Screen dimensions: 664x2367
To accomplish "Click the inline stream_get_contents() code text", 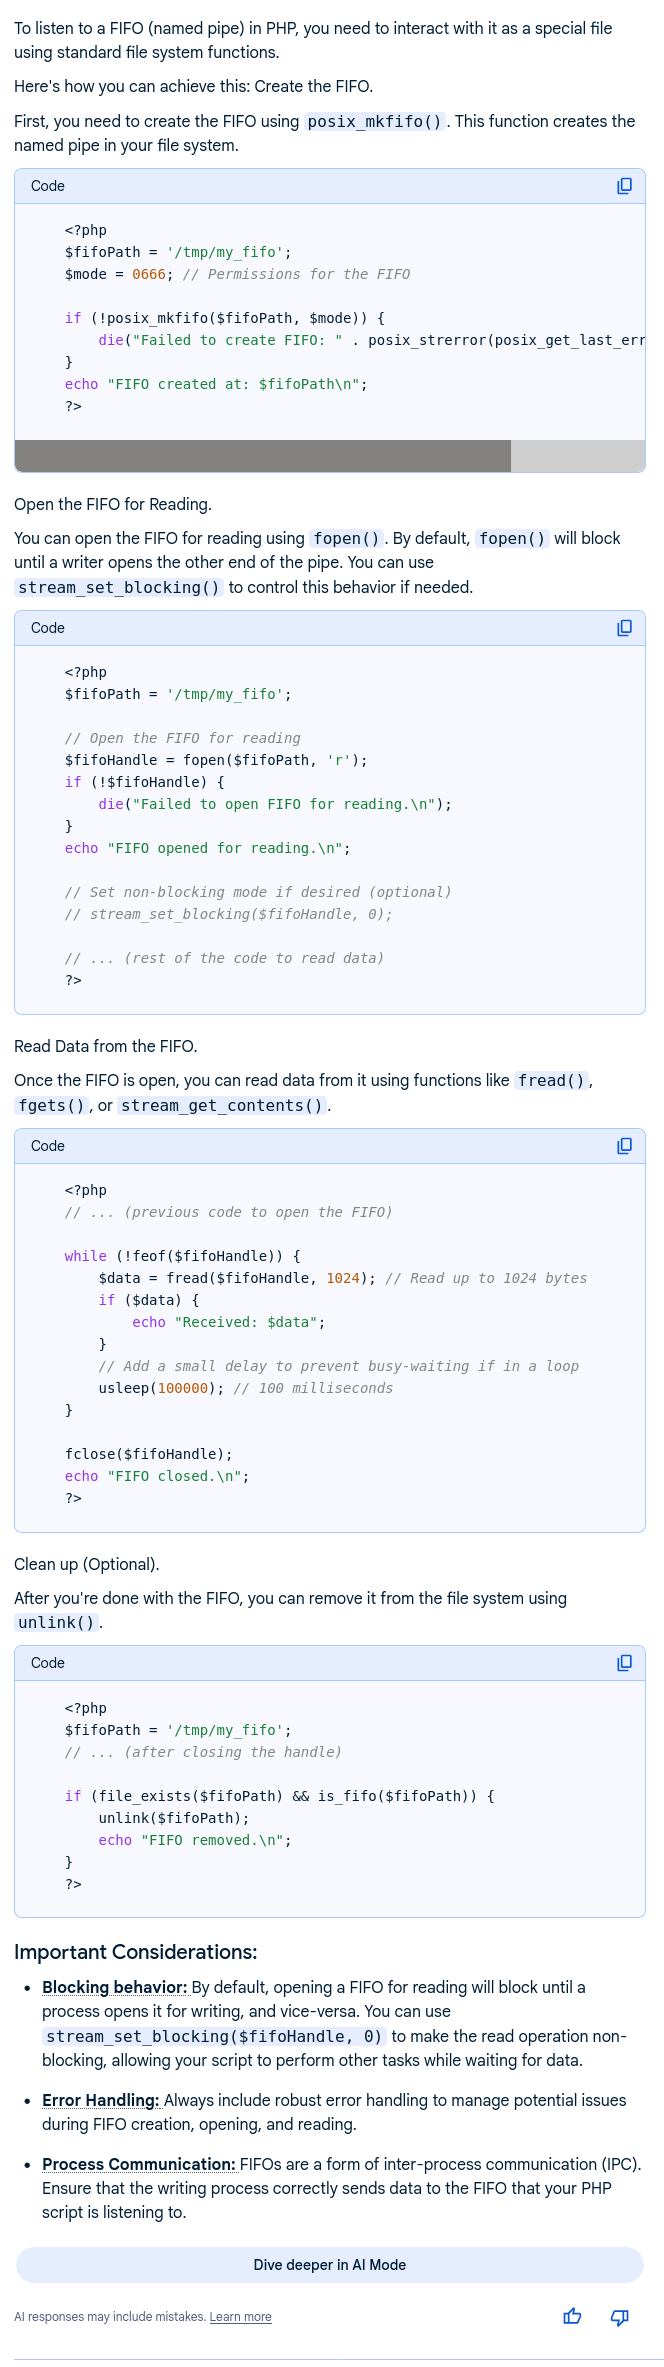I will (x=223, y=1105).
